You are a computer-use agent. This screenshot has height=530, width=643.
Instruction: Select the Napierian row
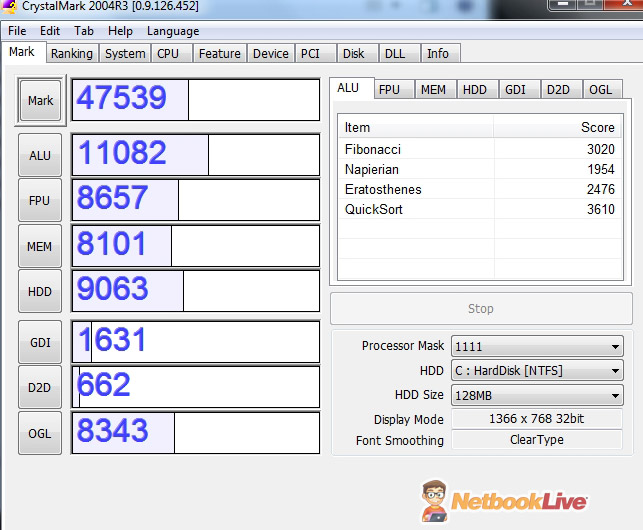[x=480, y=169]
